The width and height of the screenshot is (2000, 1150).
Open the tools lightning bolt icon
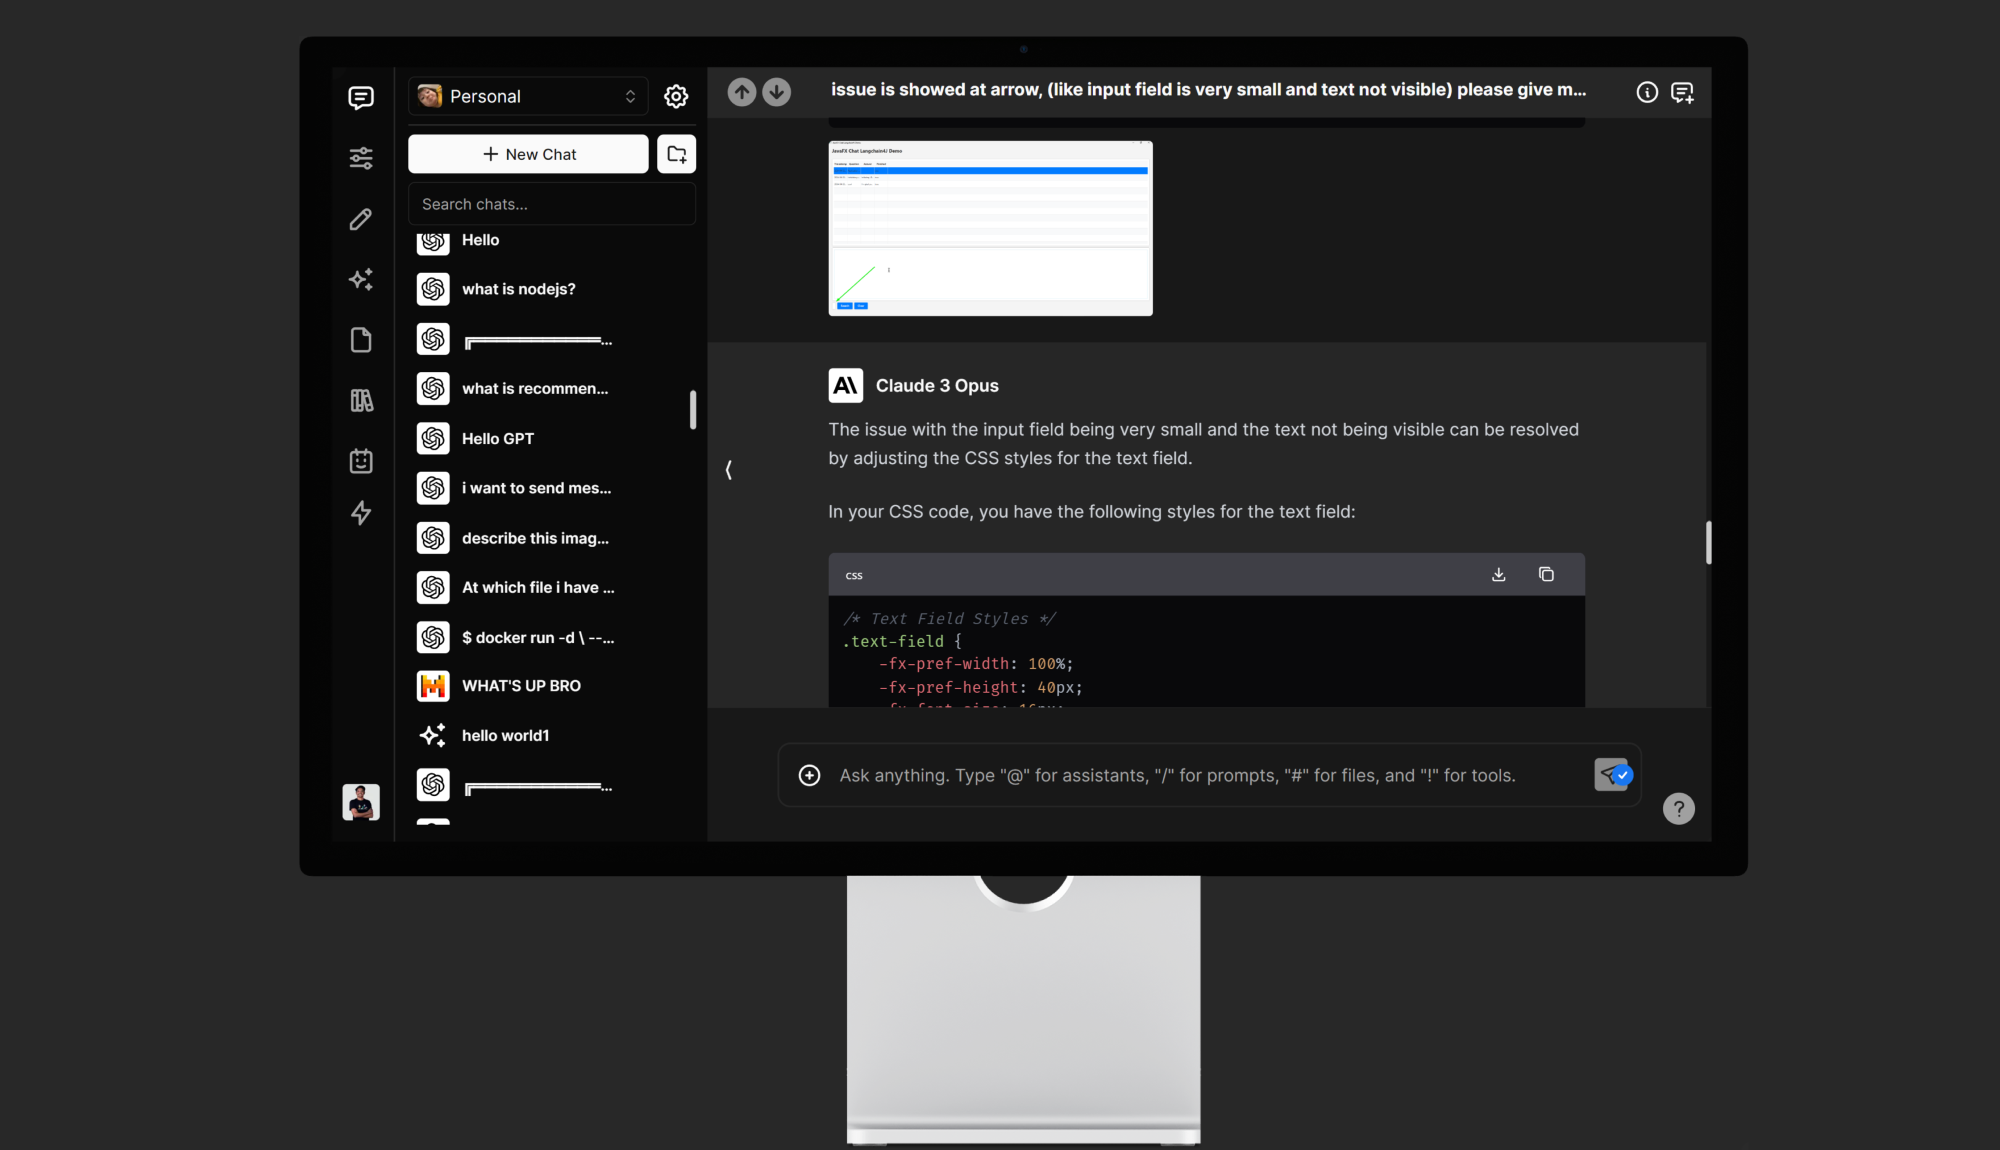coord(361,513)
